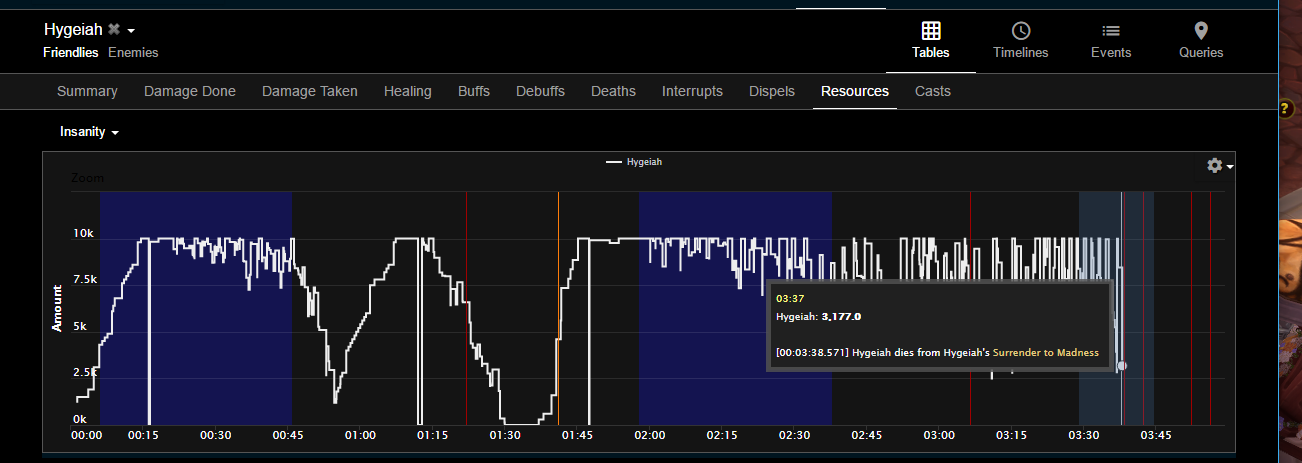
Task: Select the Casts tab
Action: pos(932,91)
